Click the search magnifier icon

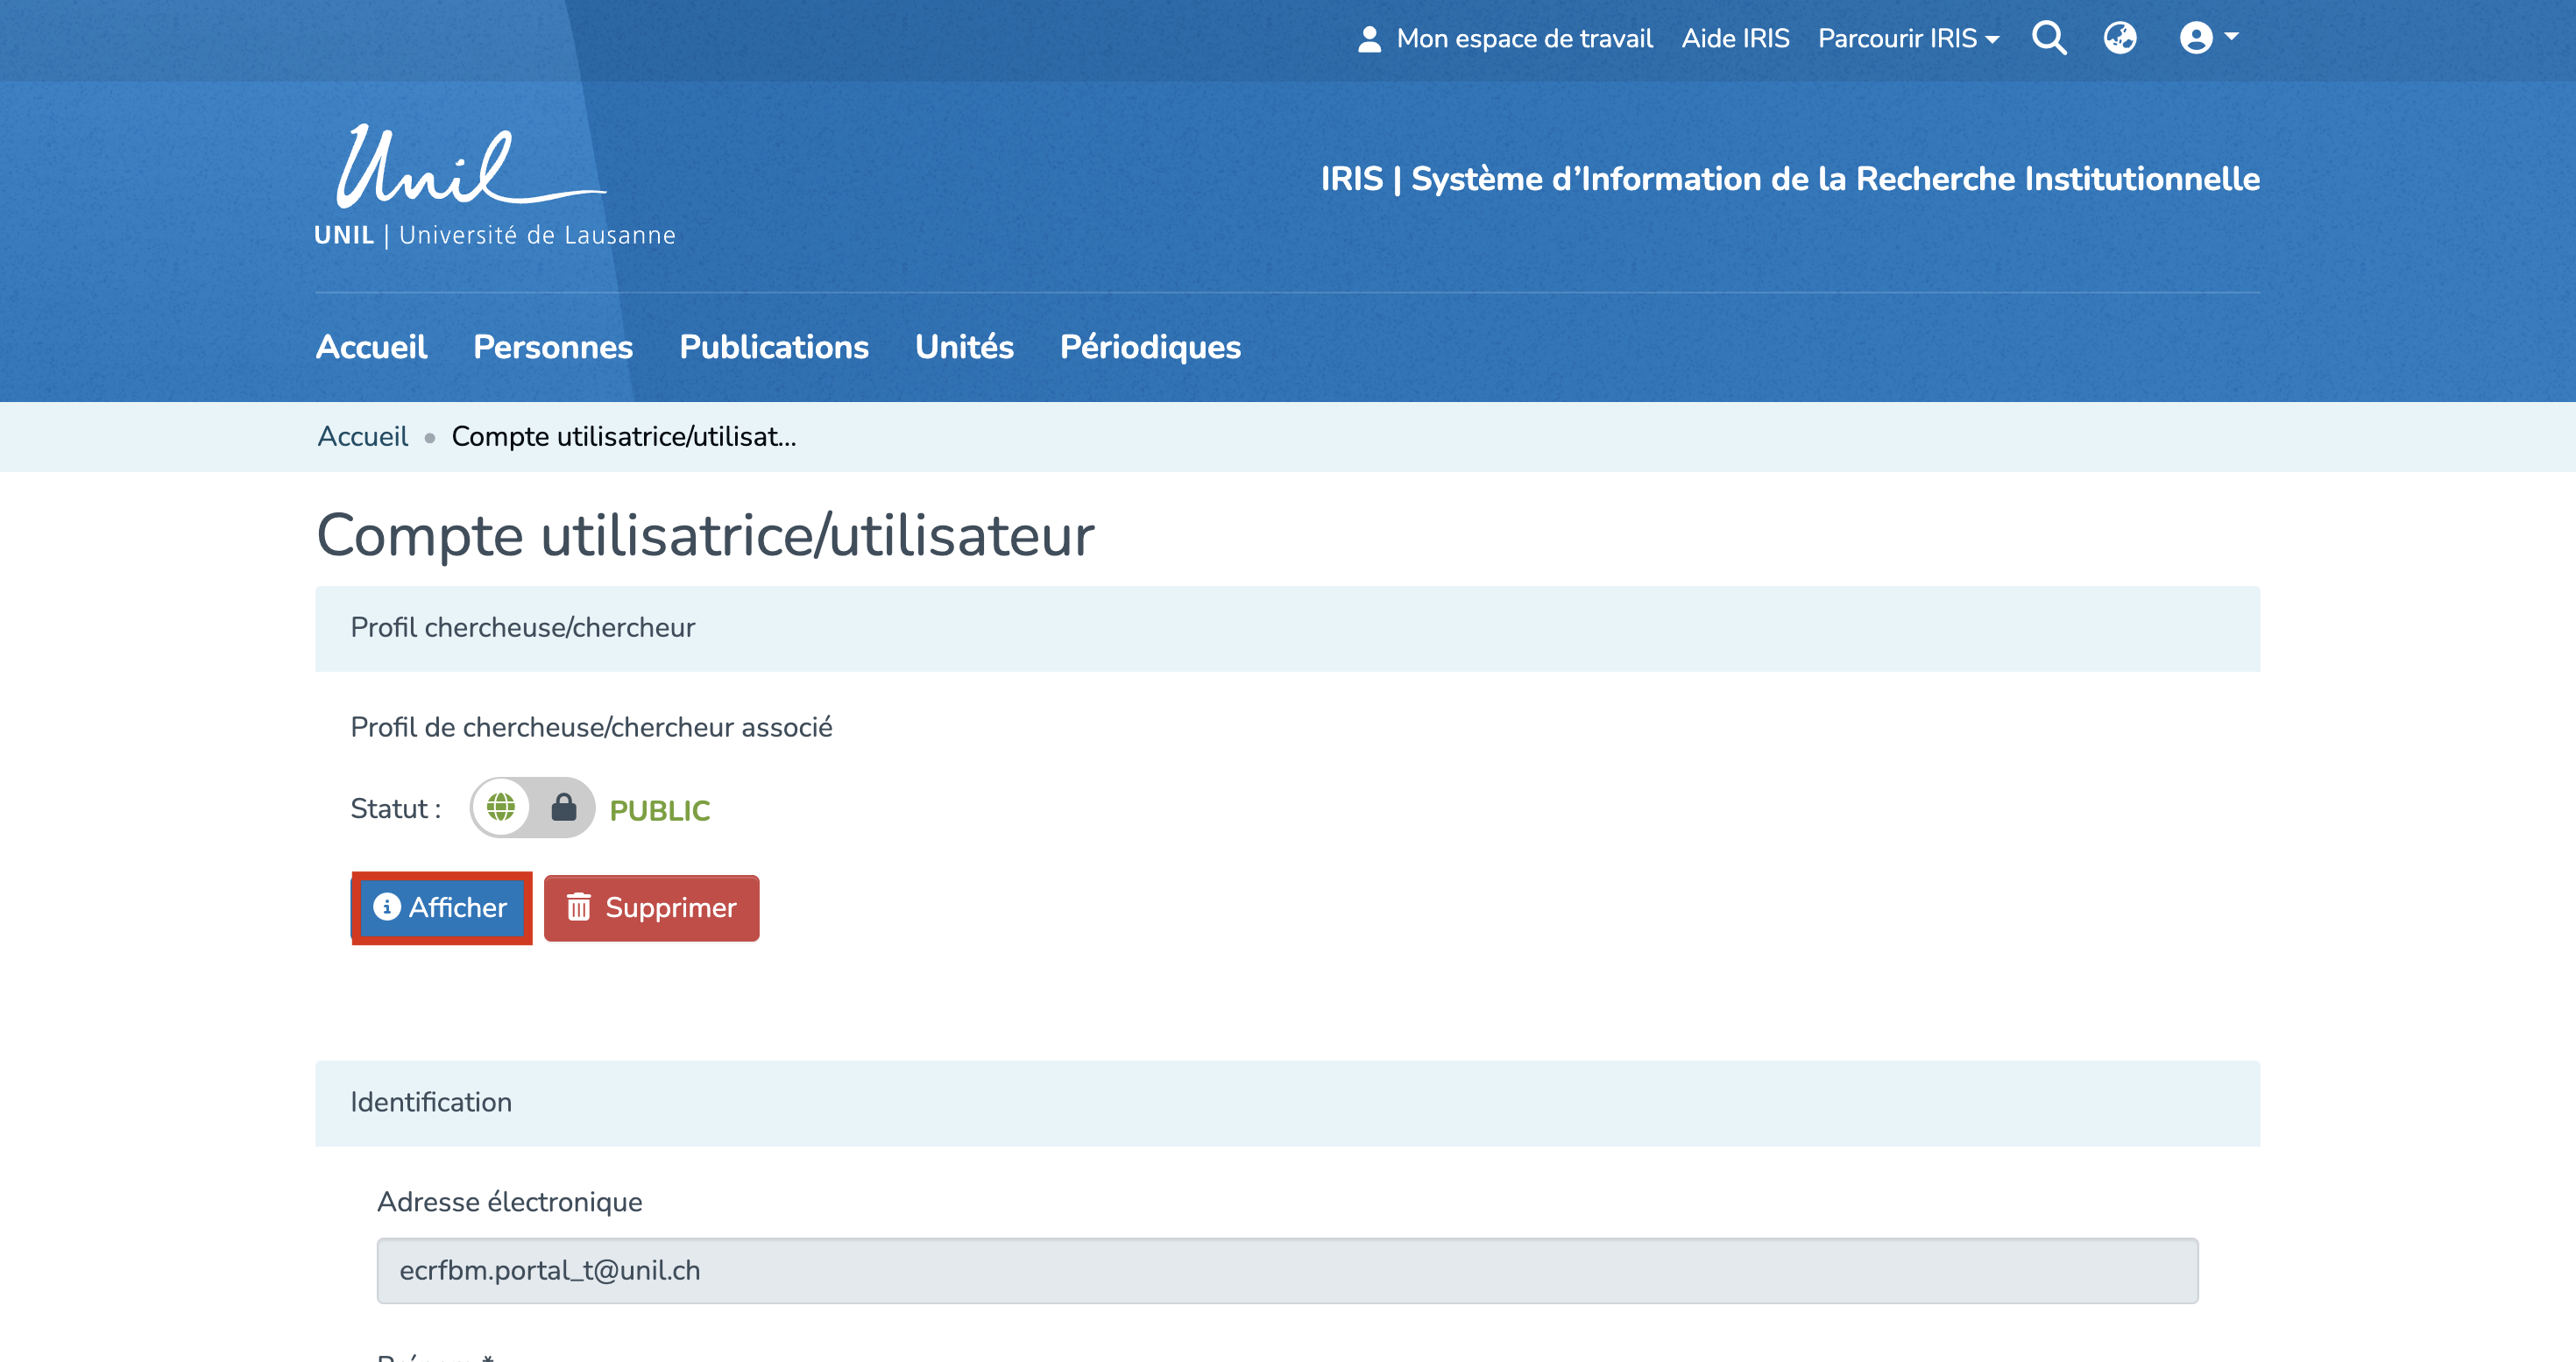point(2048,38)
